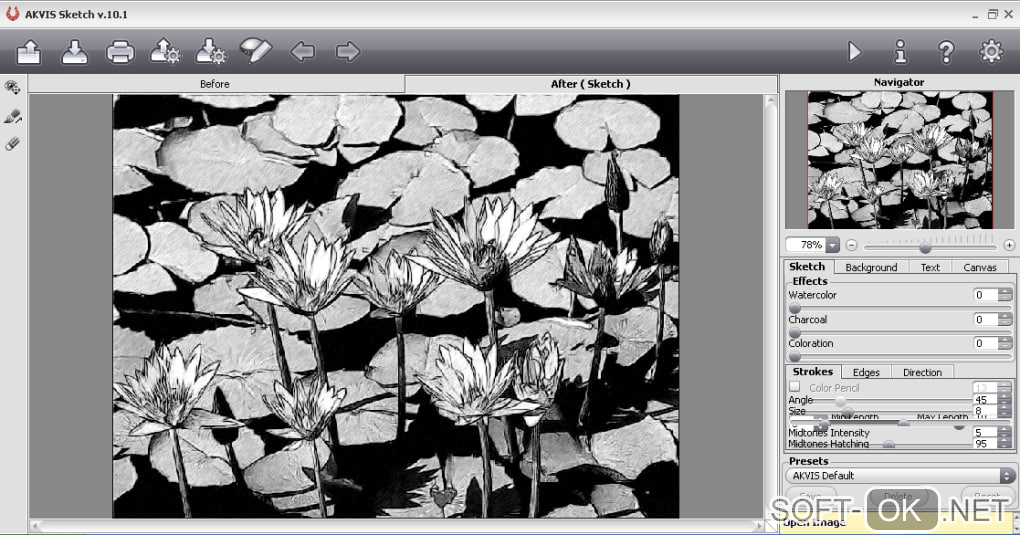The height and width of the screenshot is (535, 1020).
Task: Load presets with the upload-gear icon
Action: coord(165,51)
